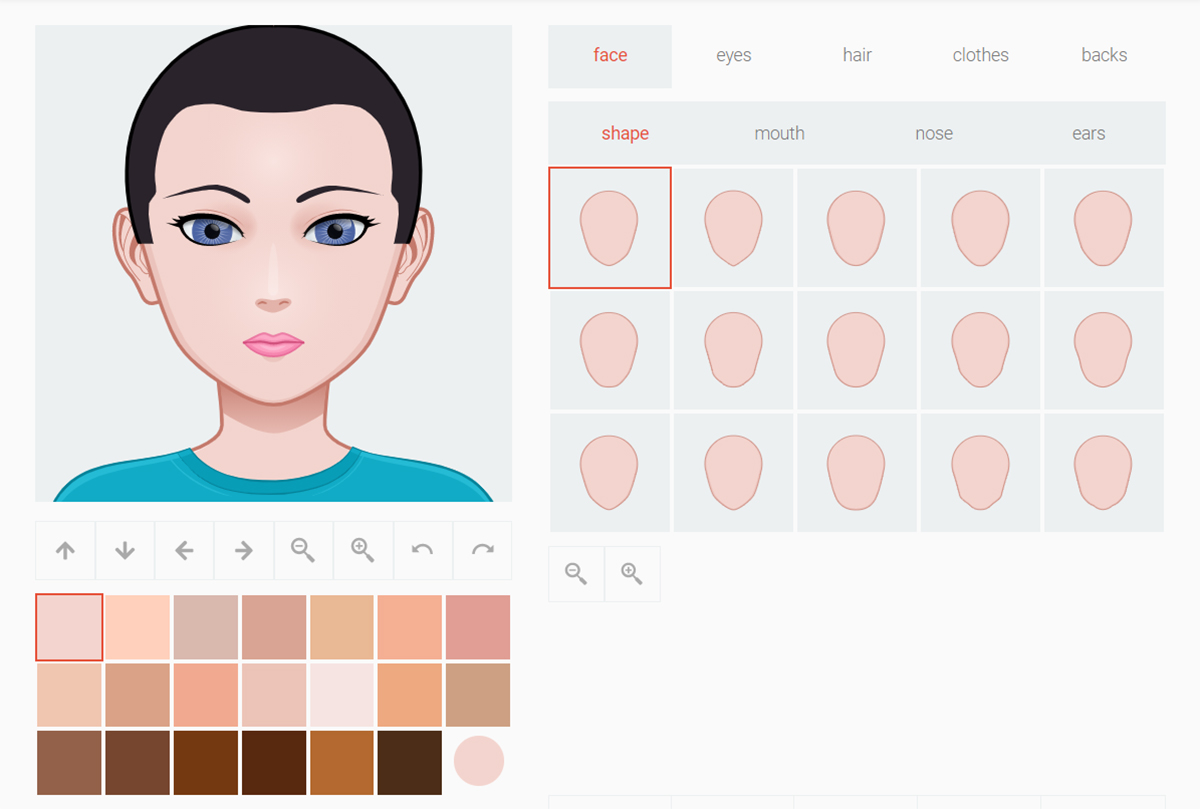Zoom out of the avatar preview
Screen dimensions: 1200x809
(x=303, y=550)
